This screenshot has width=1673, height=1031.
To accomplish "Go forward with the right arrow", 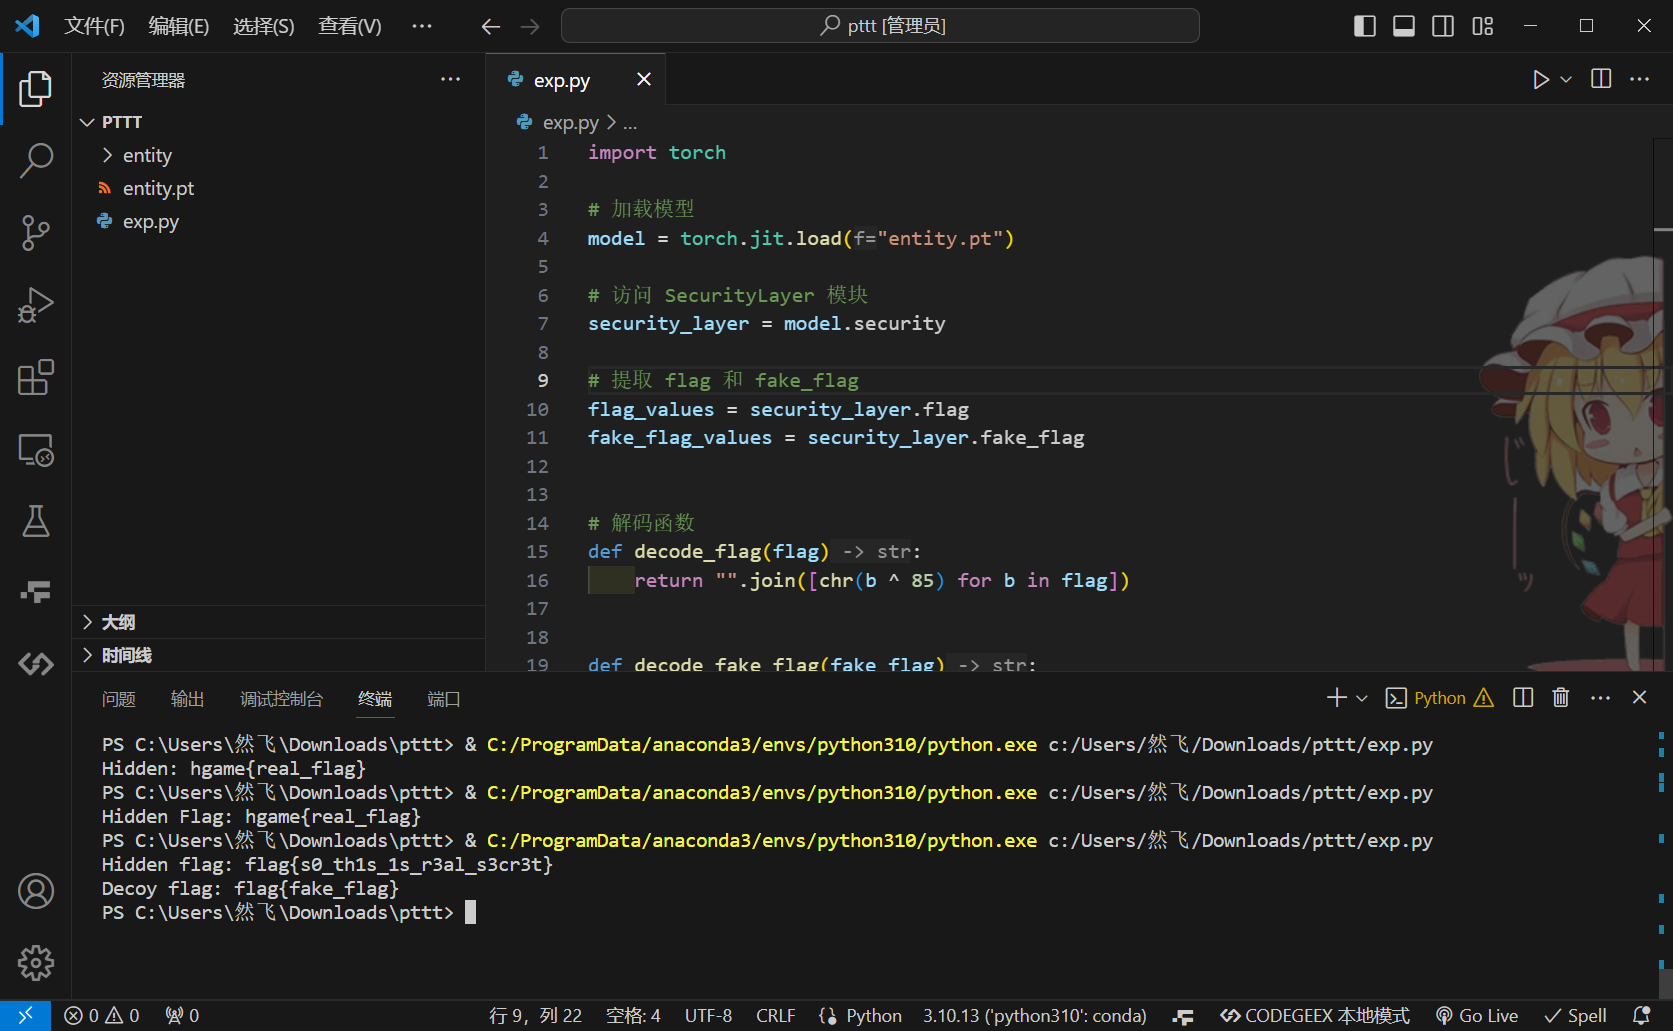I will tap(530, 26).
